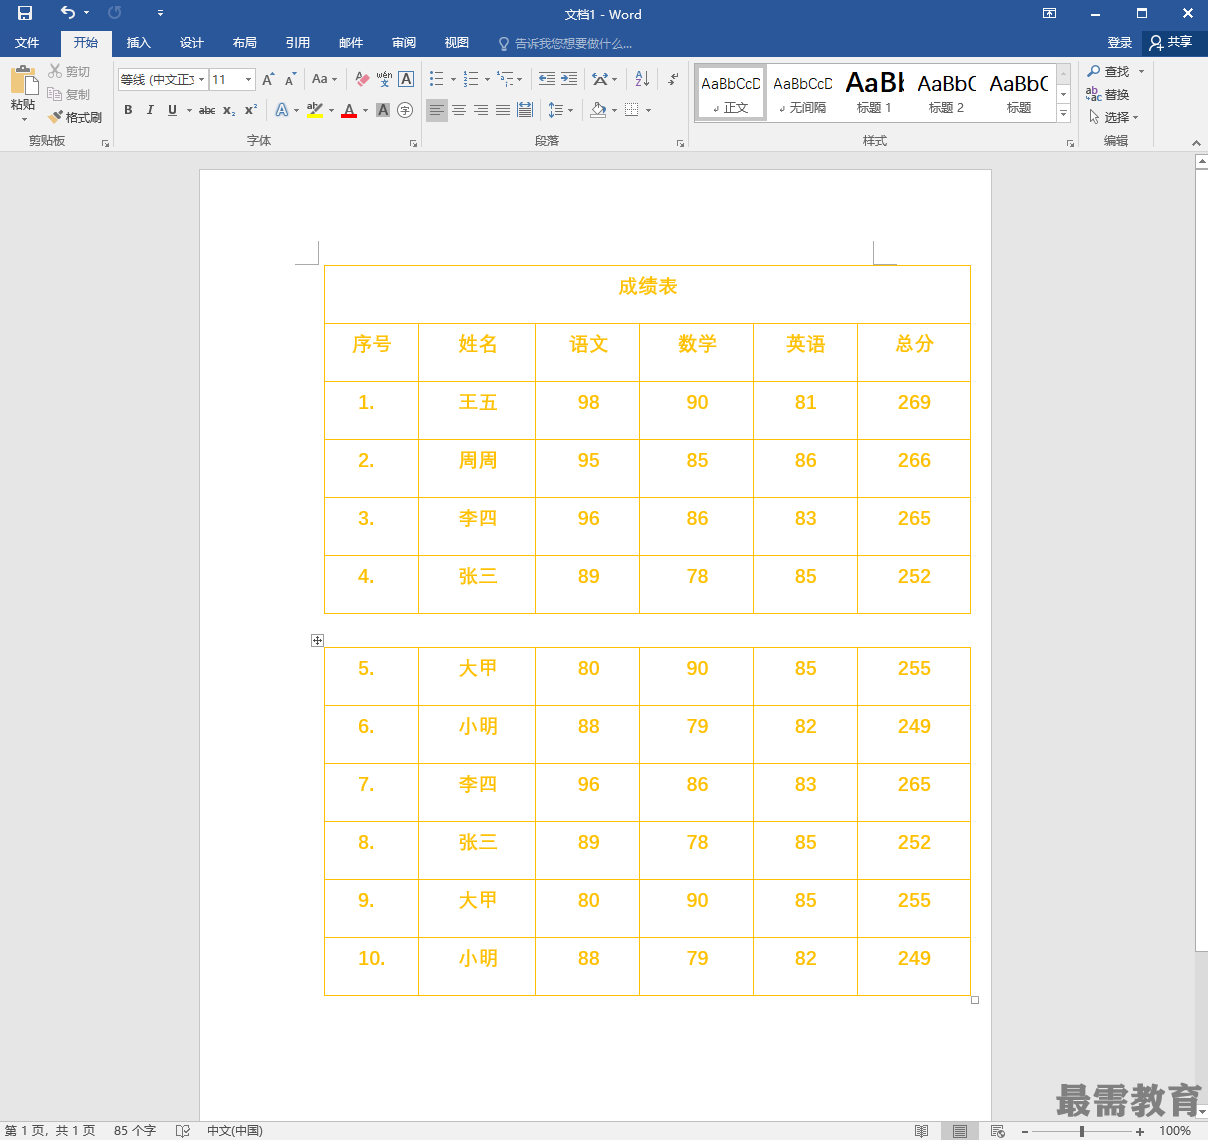Switch to the 引用 (References) tab
Viewport: 1208px width, 1140px height.
click(x=297, y=43)
